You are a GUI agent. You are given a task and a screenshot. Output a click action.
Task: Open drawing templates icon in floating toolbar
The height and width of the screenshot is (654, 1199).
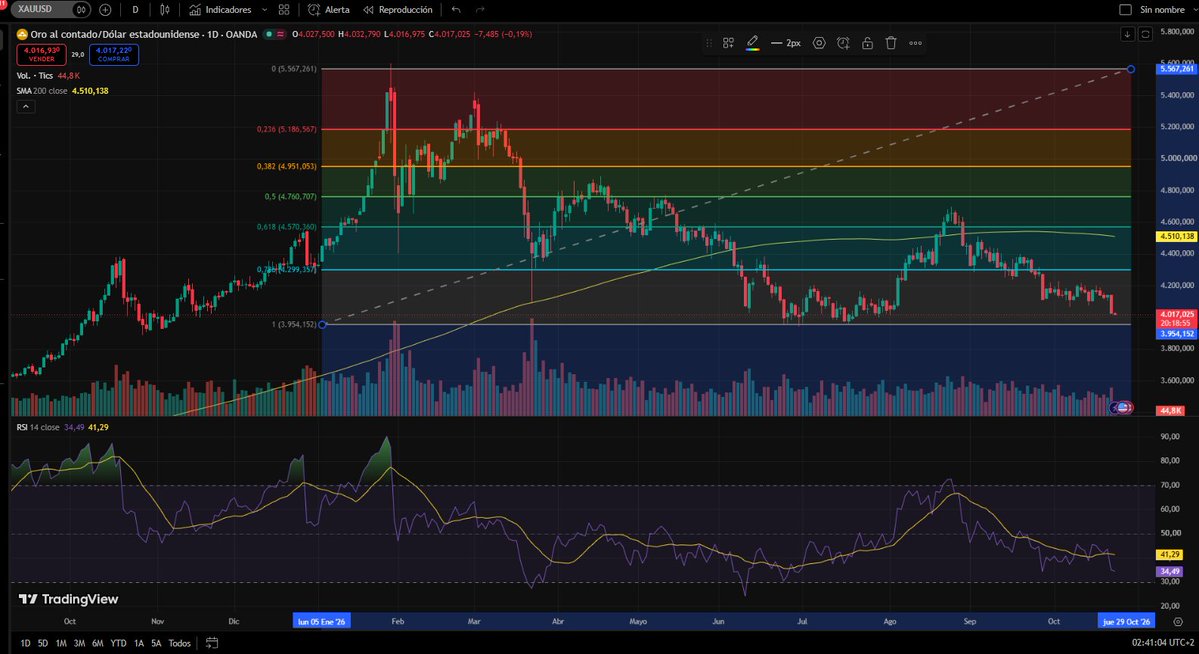coord(729,43)
